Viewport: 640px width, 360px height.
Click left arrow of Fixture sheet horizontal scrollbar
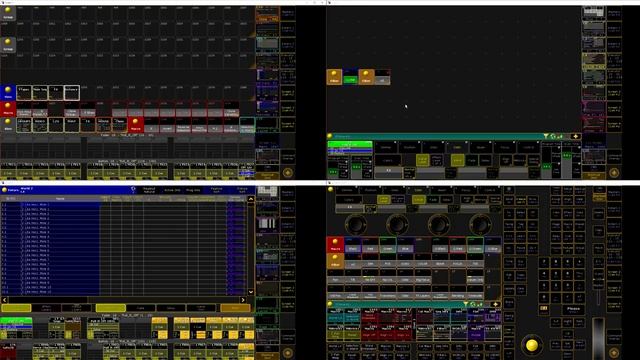click(x=4, y=300)
